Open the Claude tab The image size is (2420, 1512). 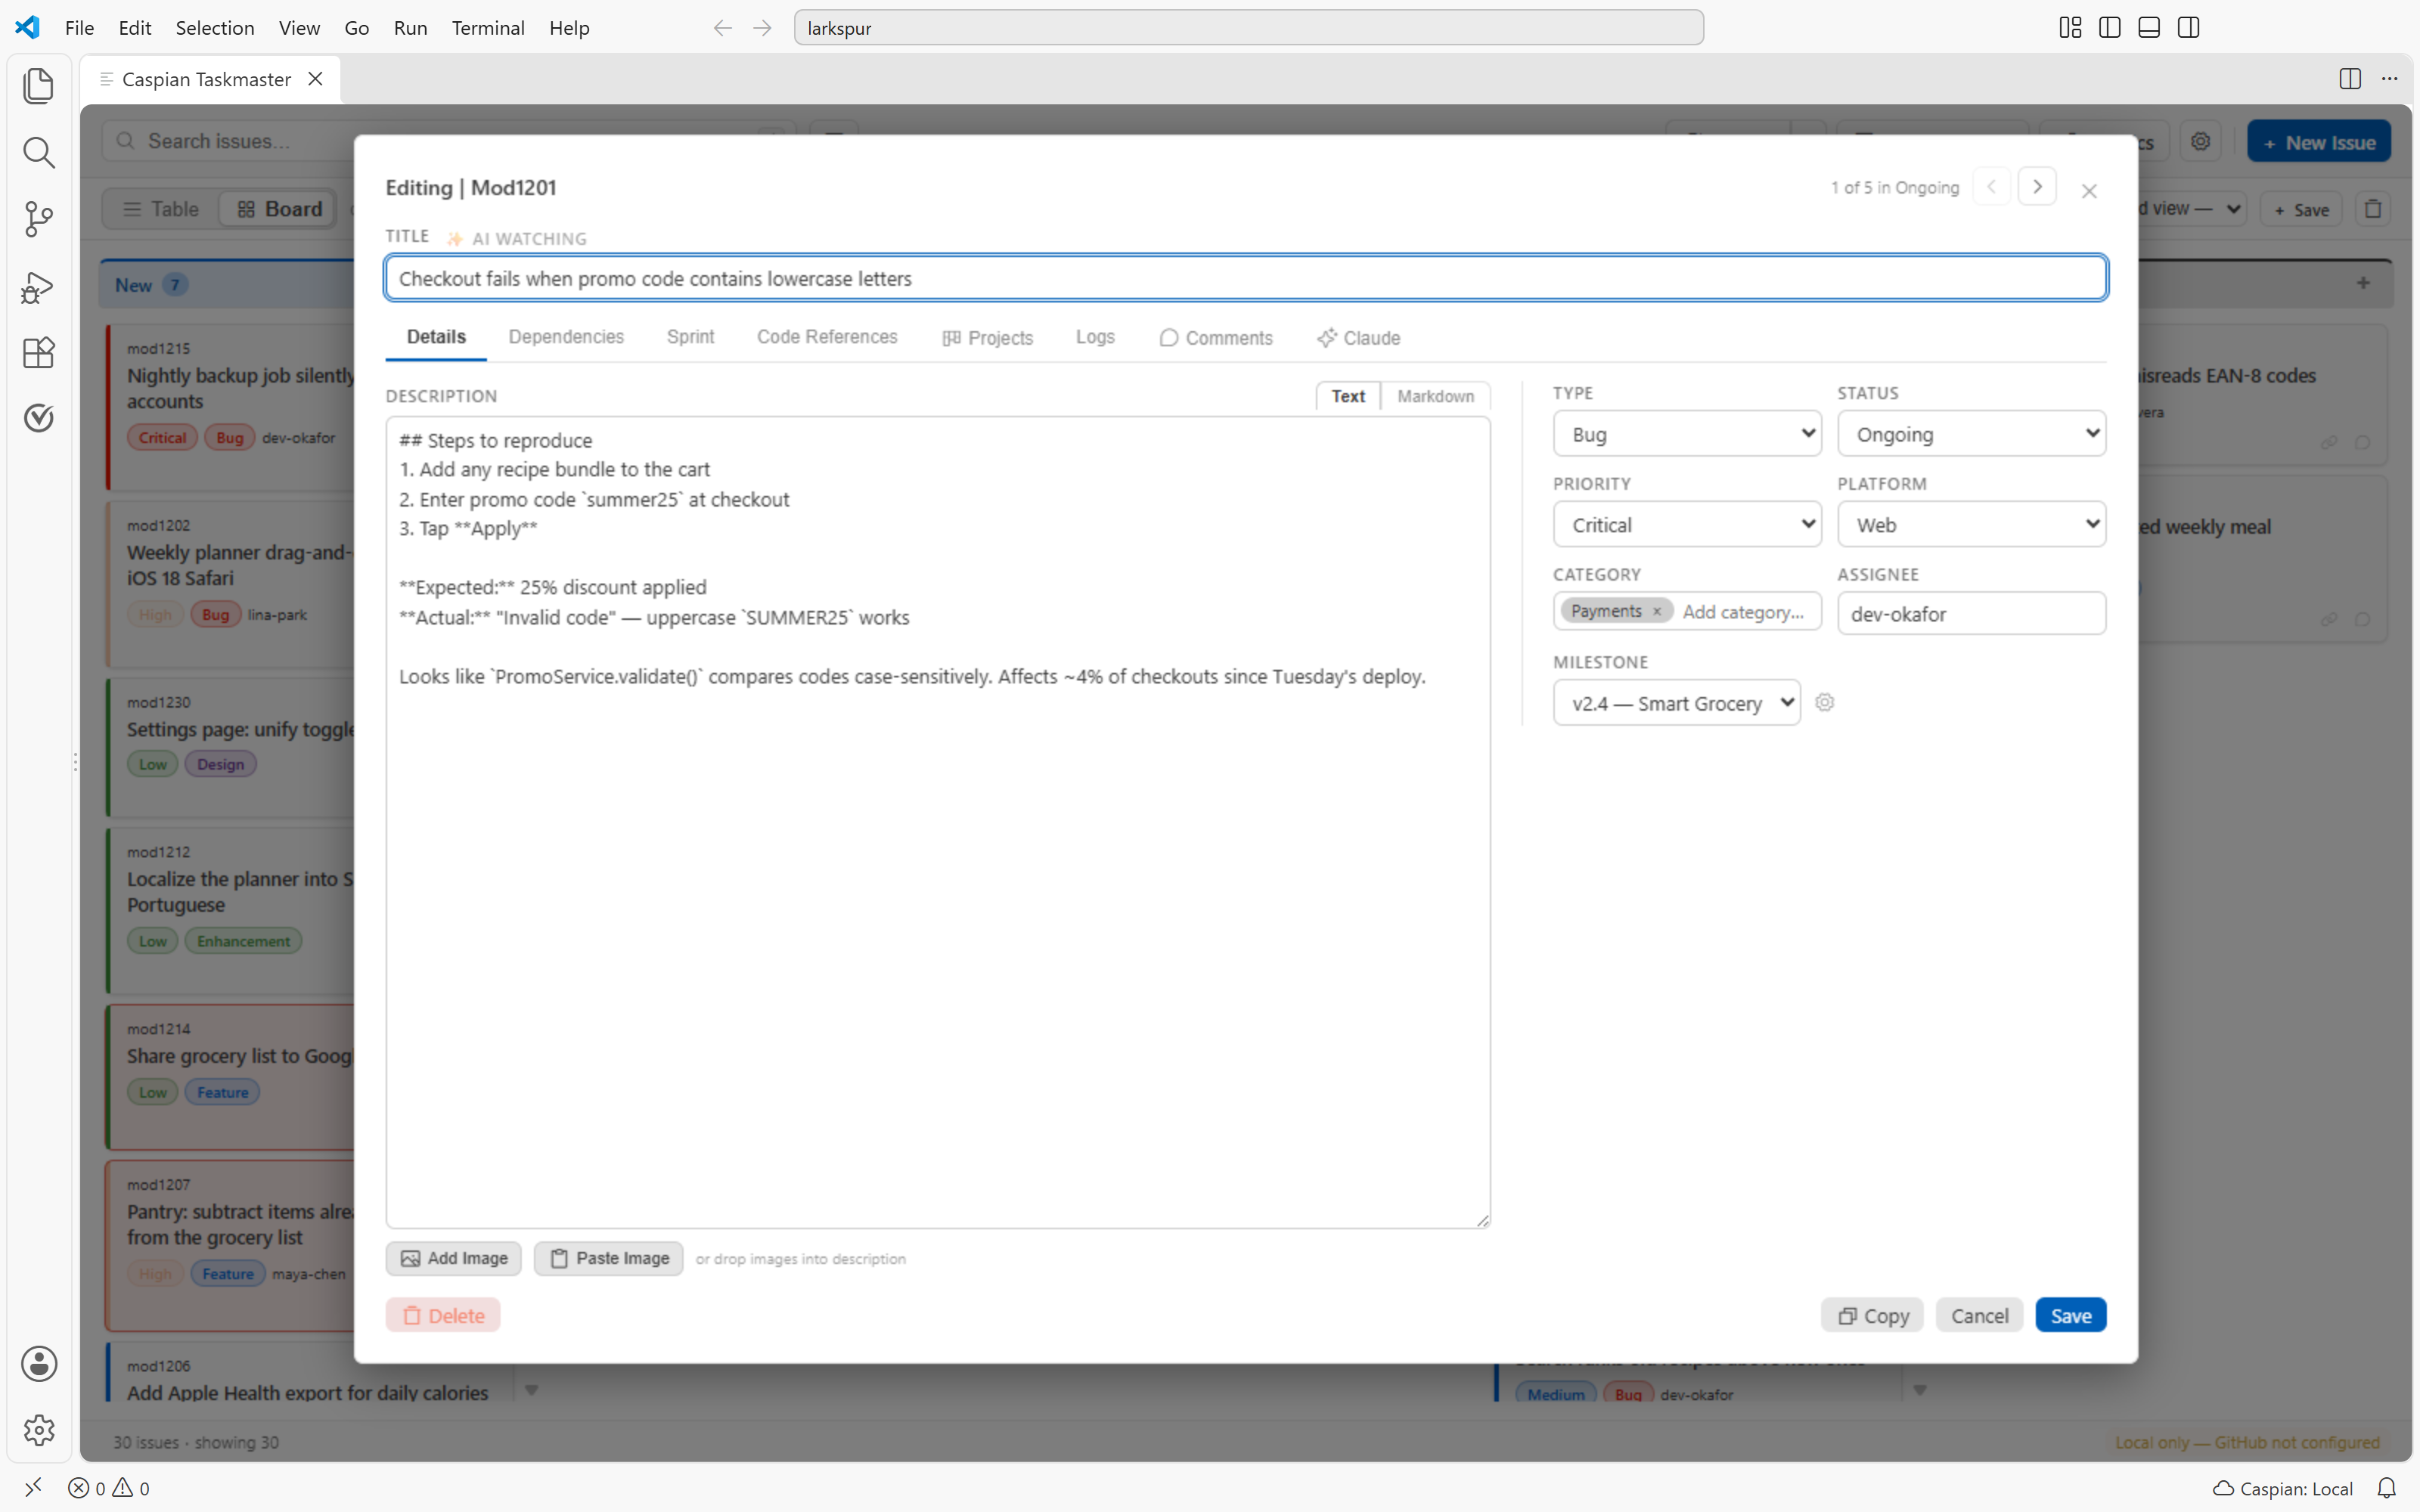1358,338
